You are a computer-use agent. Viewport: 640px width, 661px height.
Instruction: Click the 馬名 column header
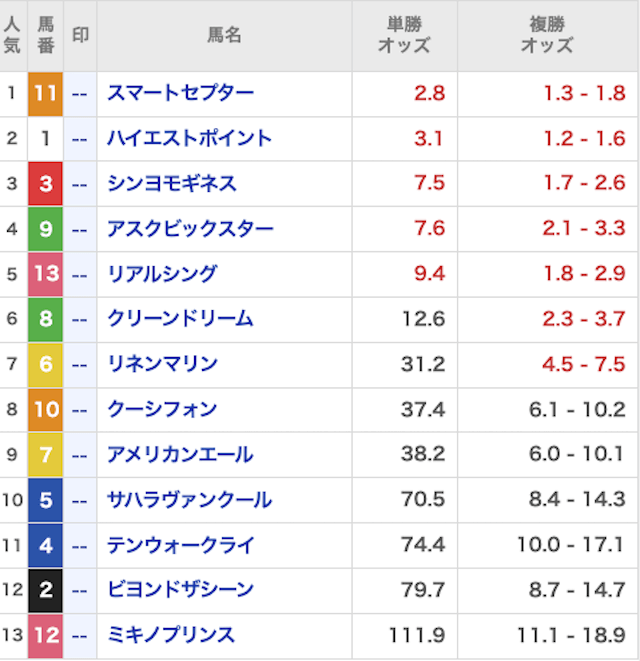coord(224,35)
